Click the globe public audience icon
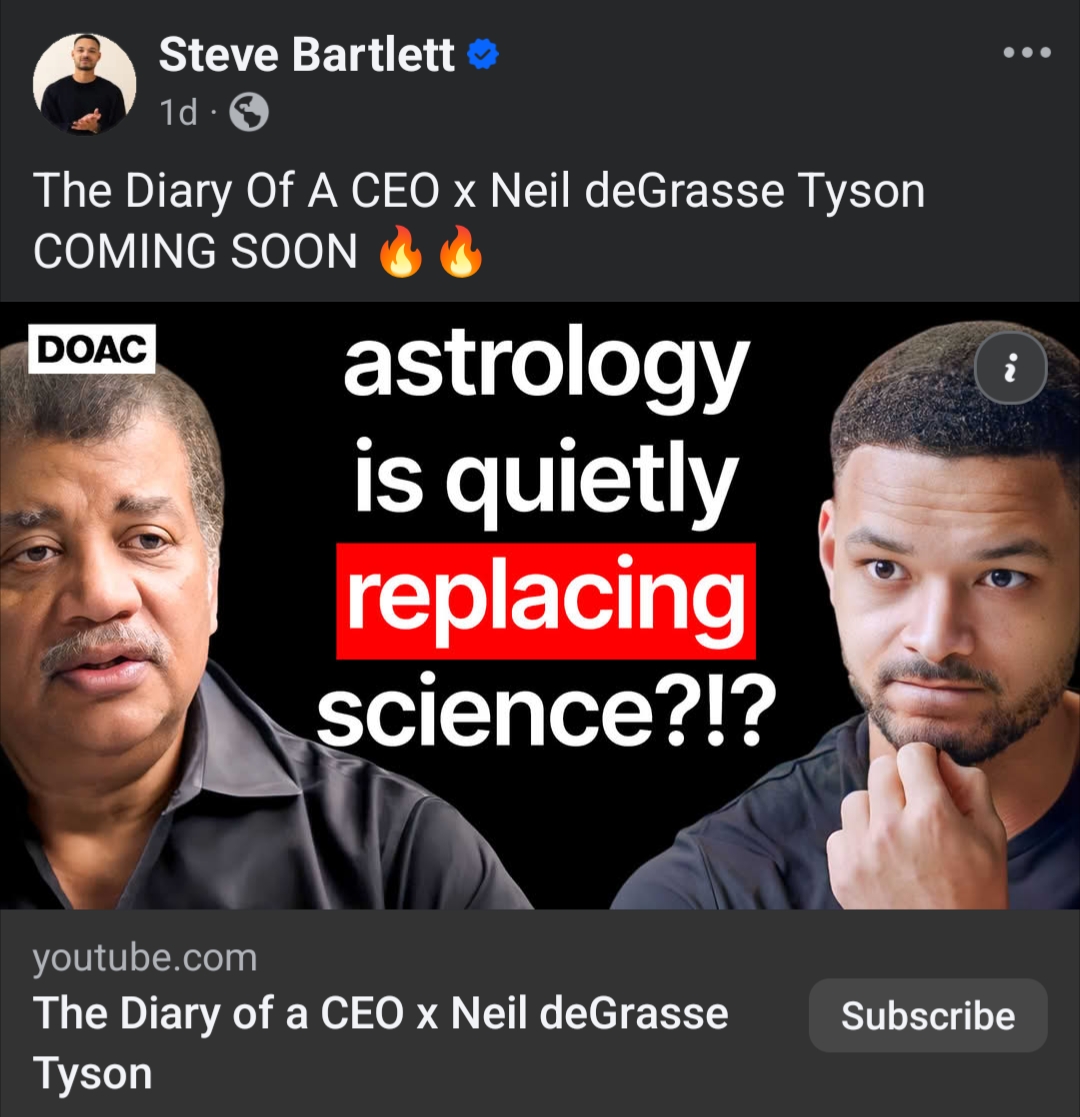 (x=249, y=112)
